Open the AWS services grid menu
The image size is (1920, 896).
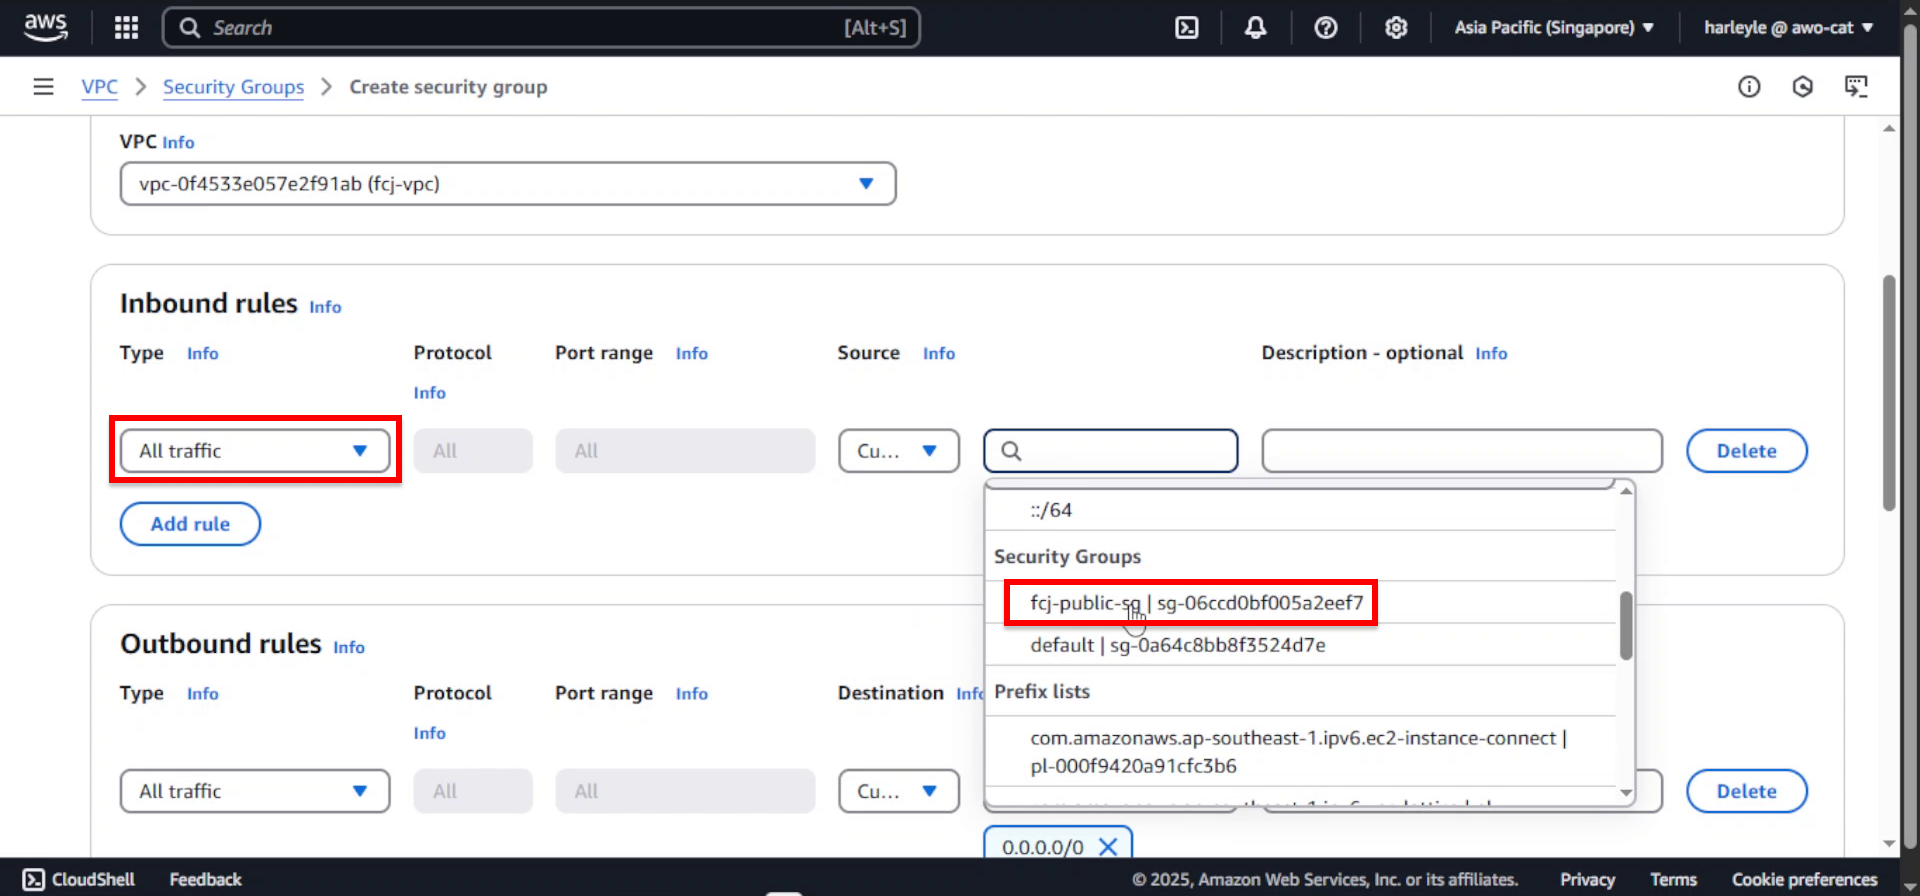[126, 27]
